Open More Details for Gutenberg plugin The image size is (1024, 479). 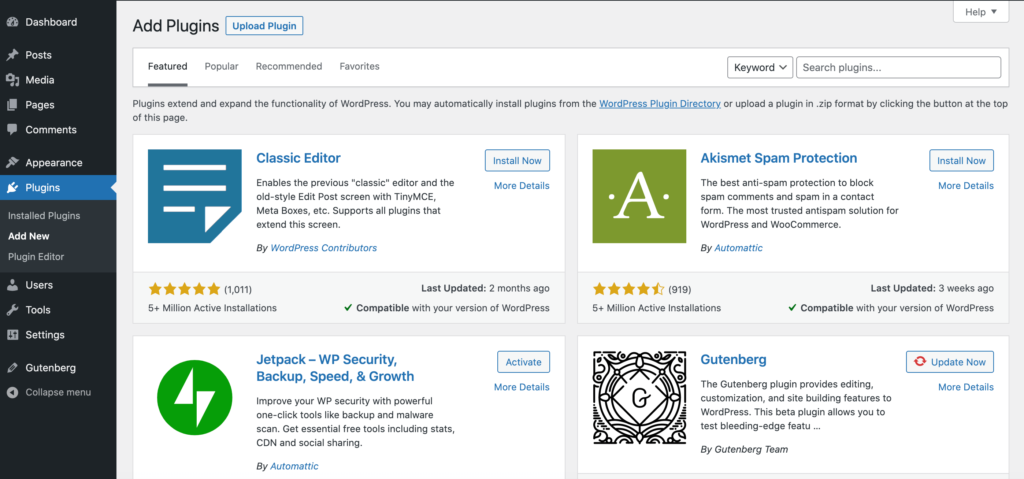tap(966, 387)
